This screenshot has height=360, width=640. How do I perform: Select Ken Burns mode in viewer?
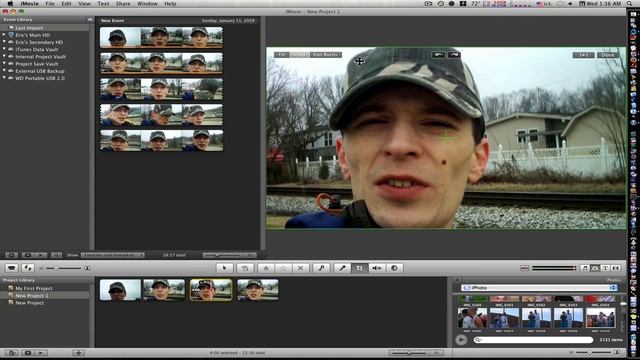325,55
